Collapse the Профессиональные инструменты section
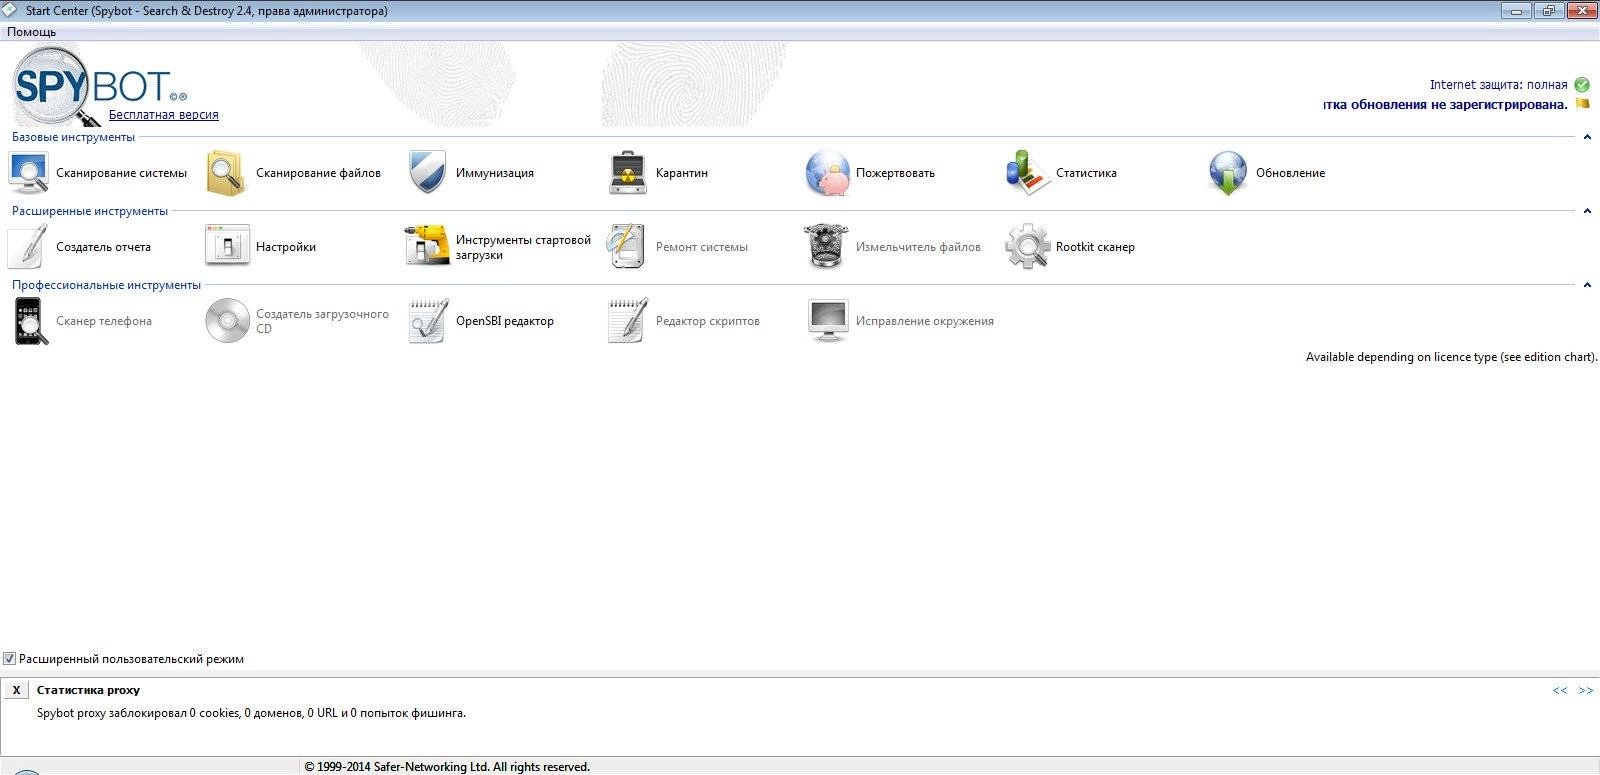The height and width of the screenshot is (775, 1600). coord(1587,285)
